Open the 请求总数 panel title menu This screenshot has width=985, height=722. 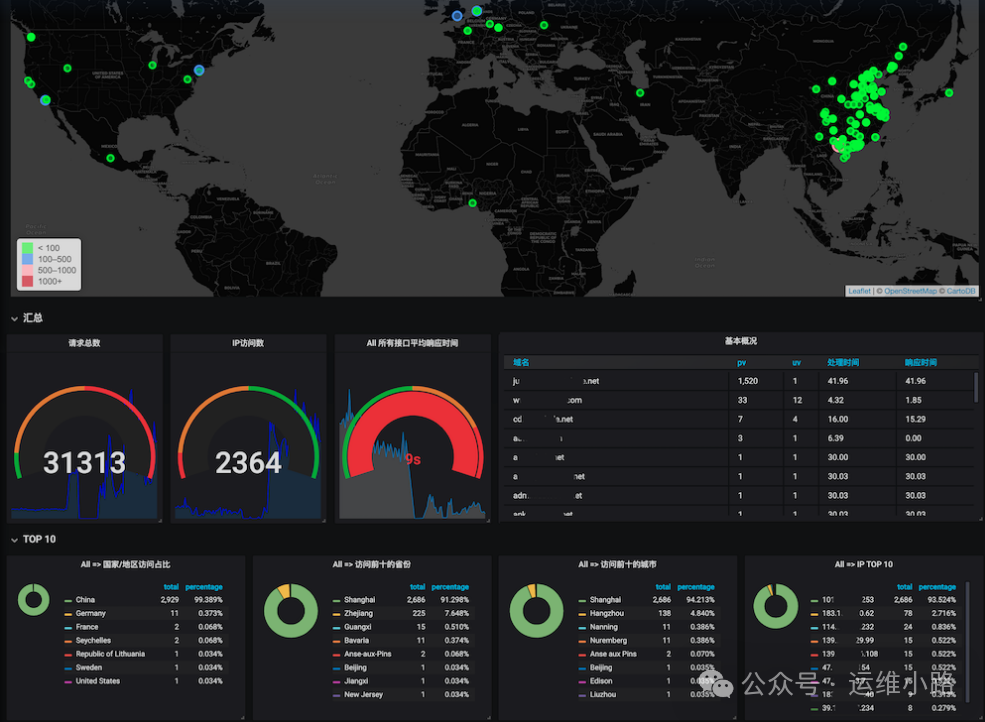(84, 343)
